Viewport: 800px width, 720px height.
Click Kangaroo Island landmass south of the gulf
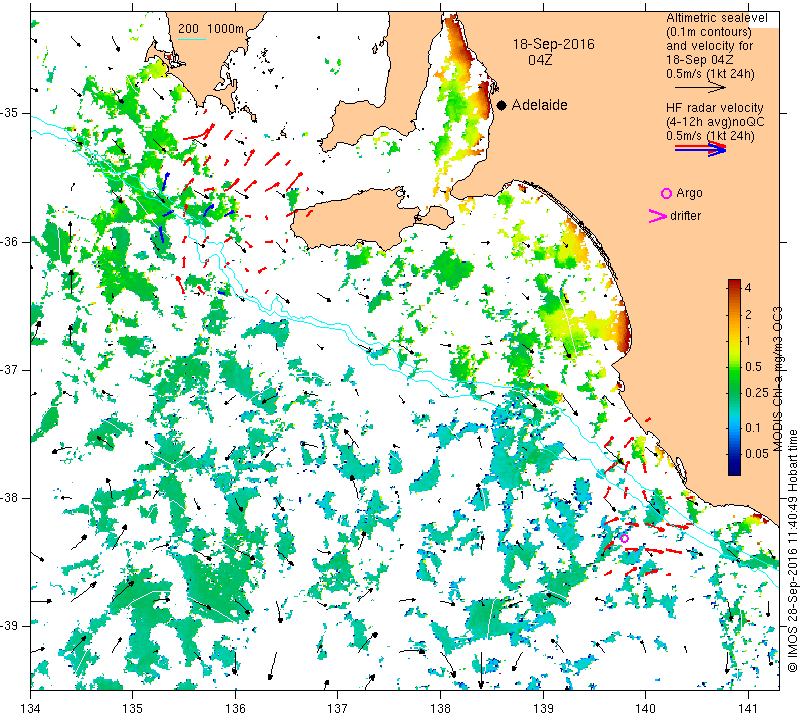[x=357, y=217]
